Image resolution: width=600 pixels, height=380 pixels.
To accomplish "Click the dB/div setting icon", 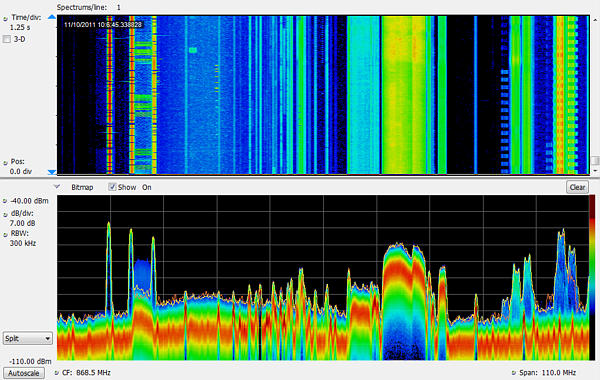I will [5, 214].
